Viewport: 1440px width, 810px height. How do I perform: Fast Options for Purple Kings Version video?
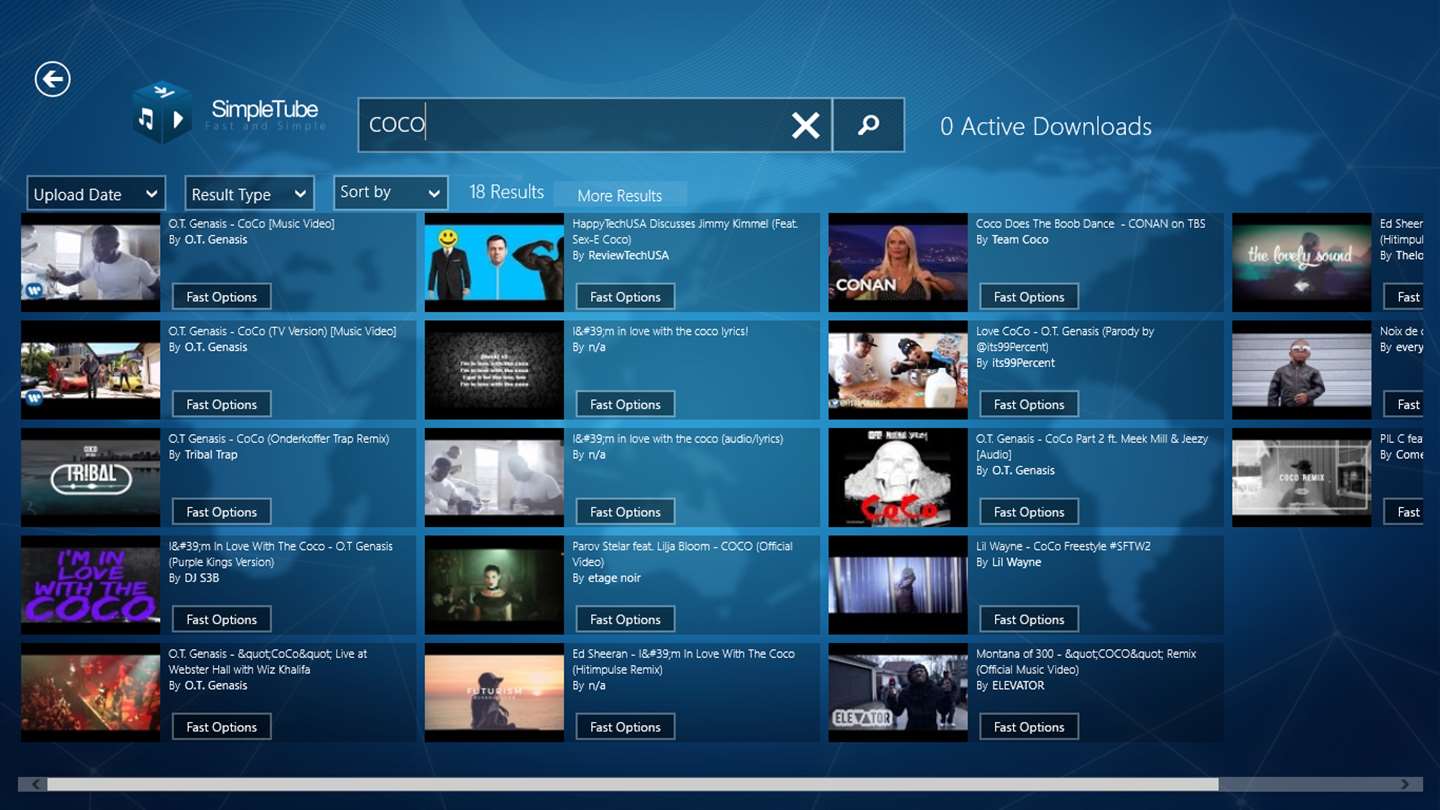tap(221, 619)
